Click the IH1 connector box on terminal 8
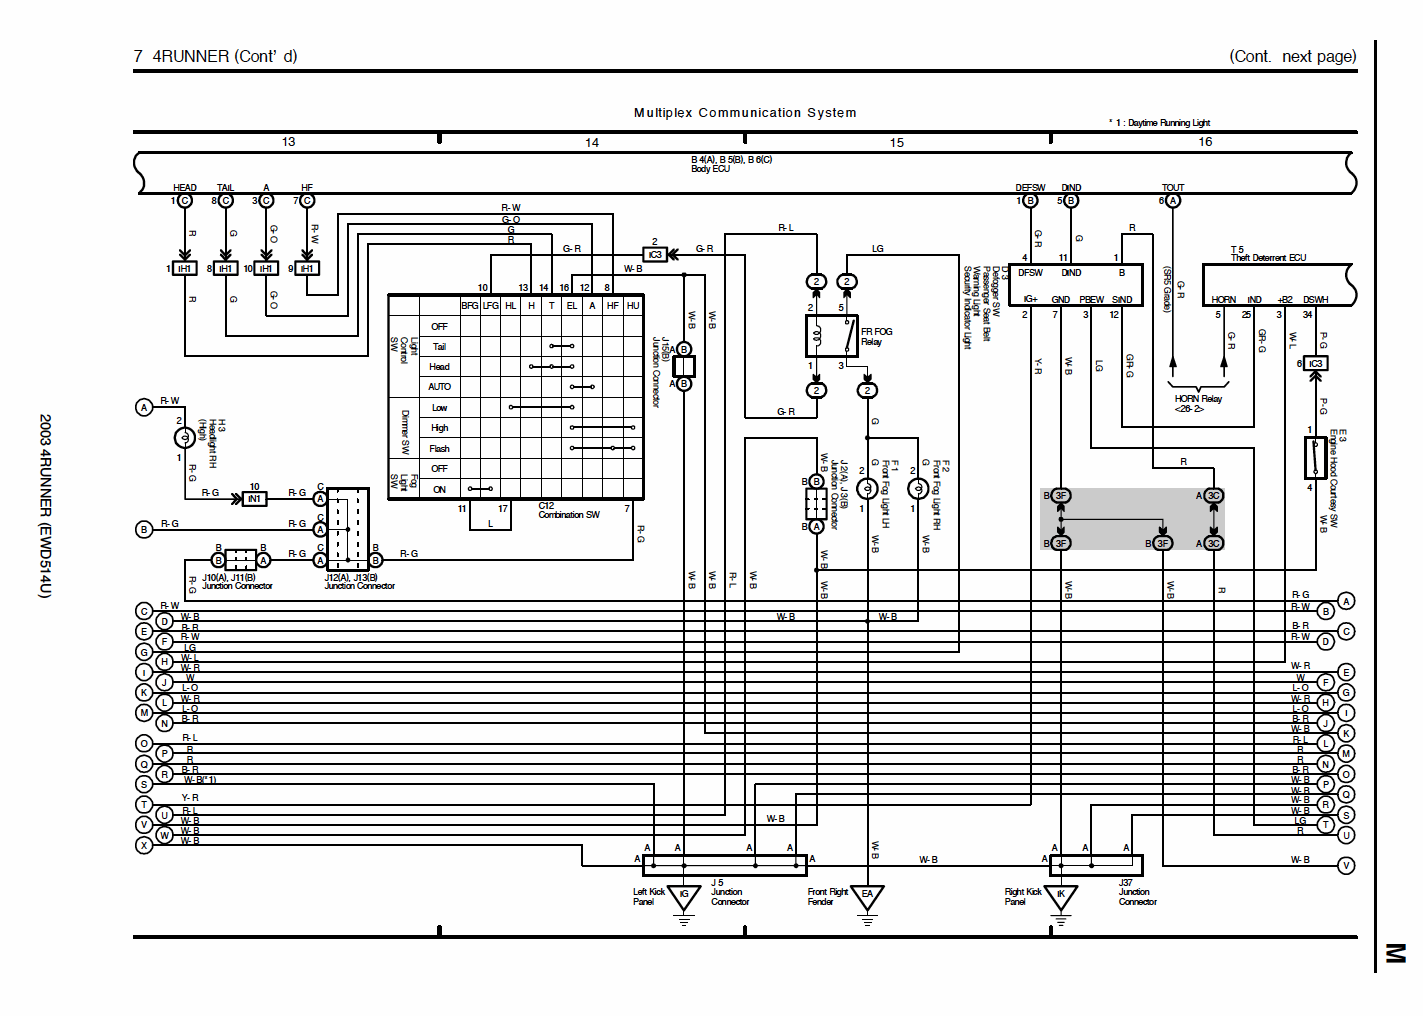 (226, 269)
